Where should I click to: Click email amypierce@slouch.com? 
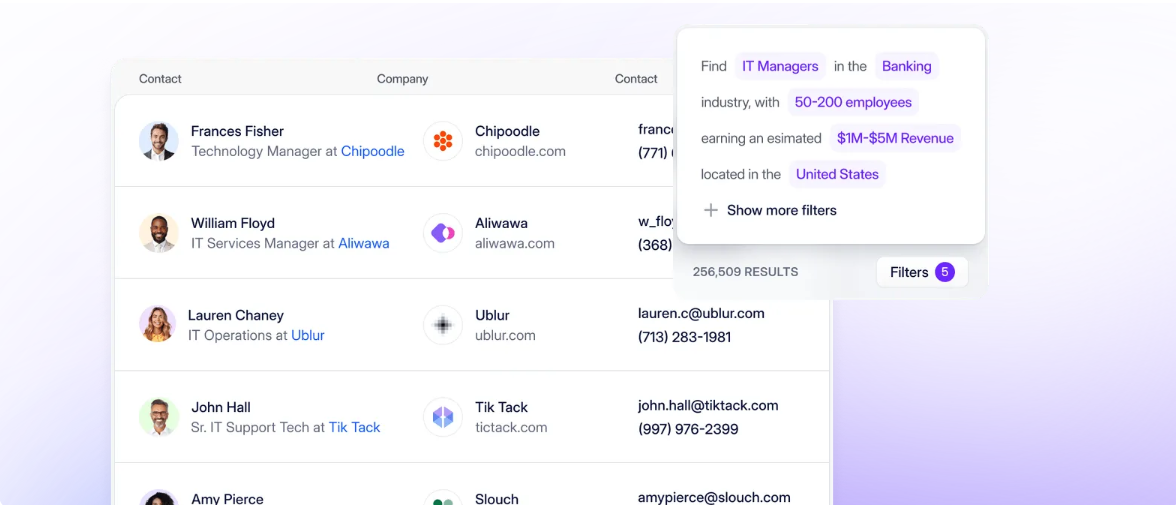click(x=714, y=497)
